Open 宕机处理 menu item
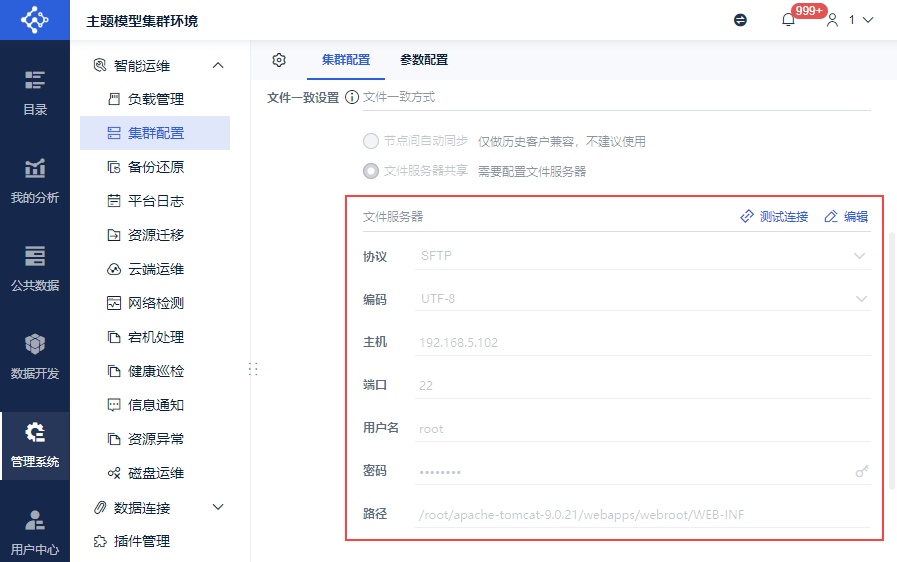The width and height of the screenshot is (897, 562). point(155,337)
